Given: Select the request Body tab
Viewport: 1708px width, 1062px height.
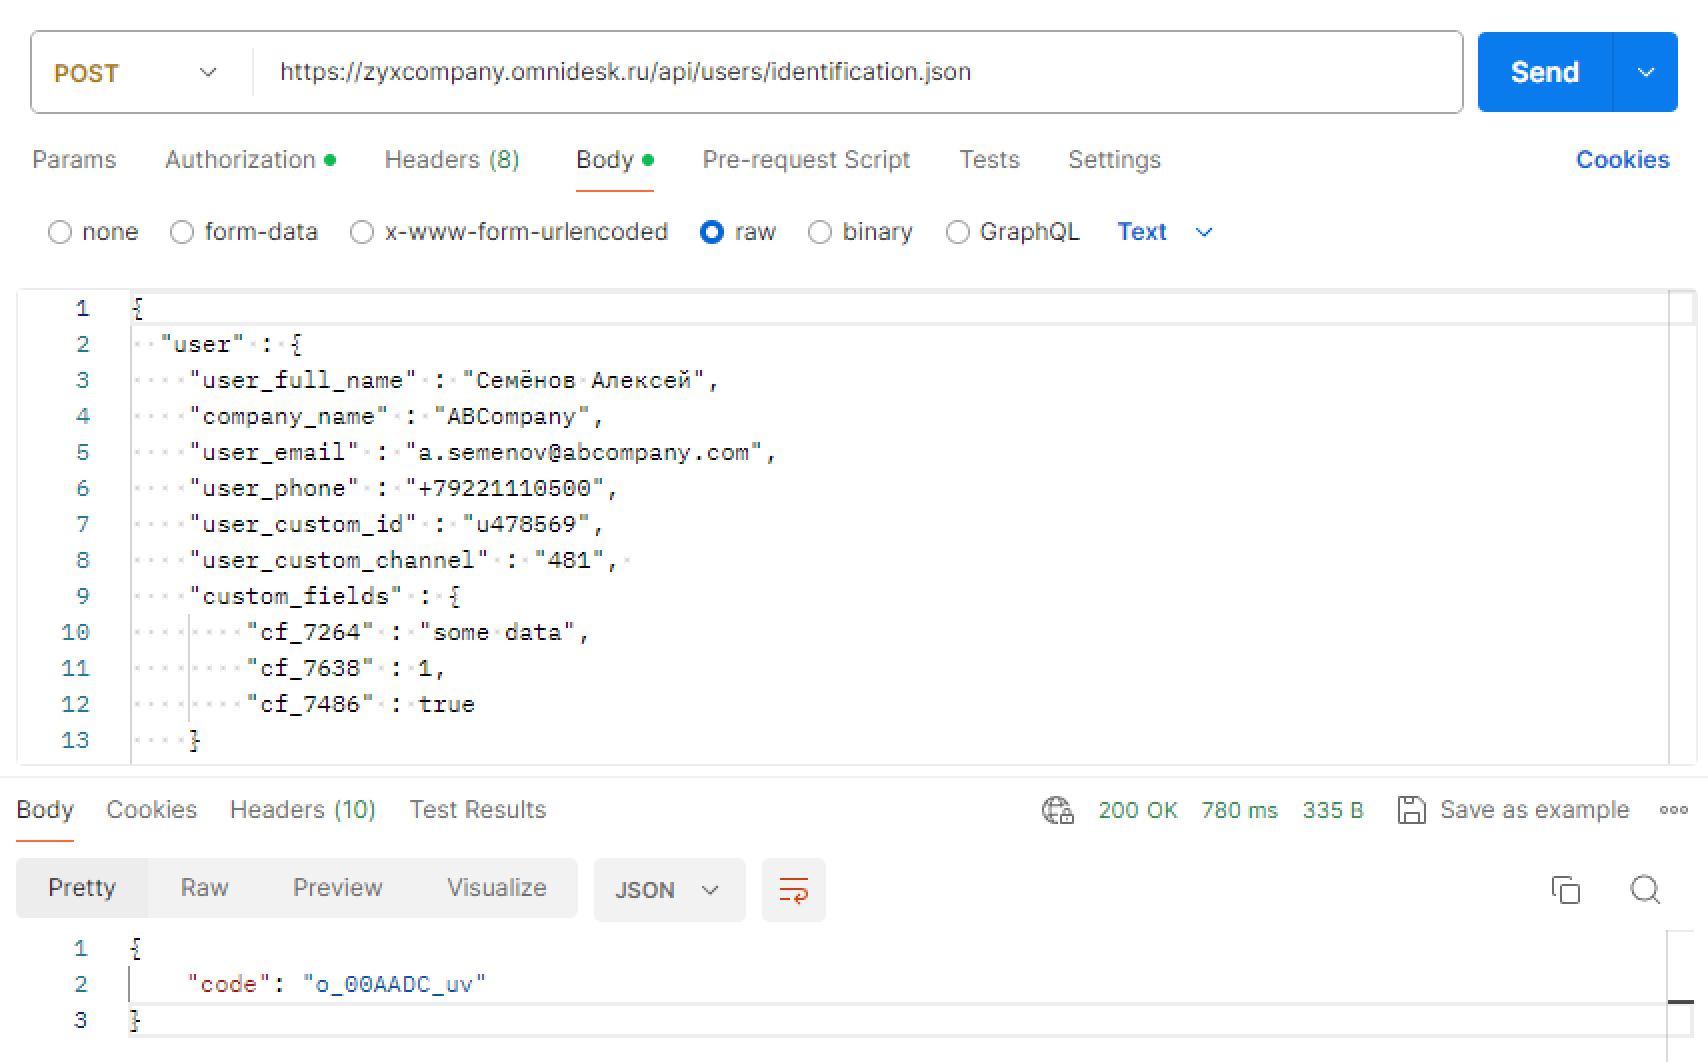Looking at the screenshot, I should pos(614,160).
